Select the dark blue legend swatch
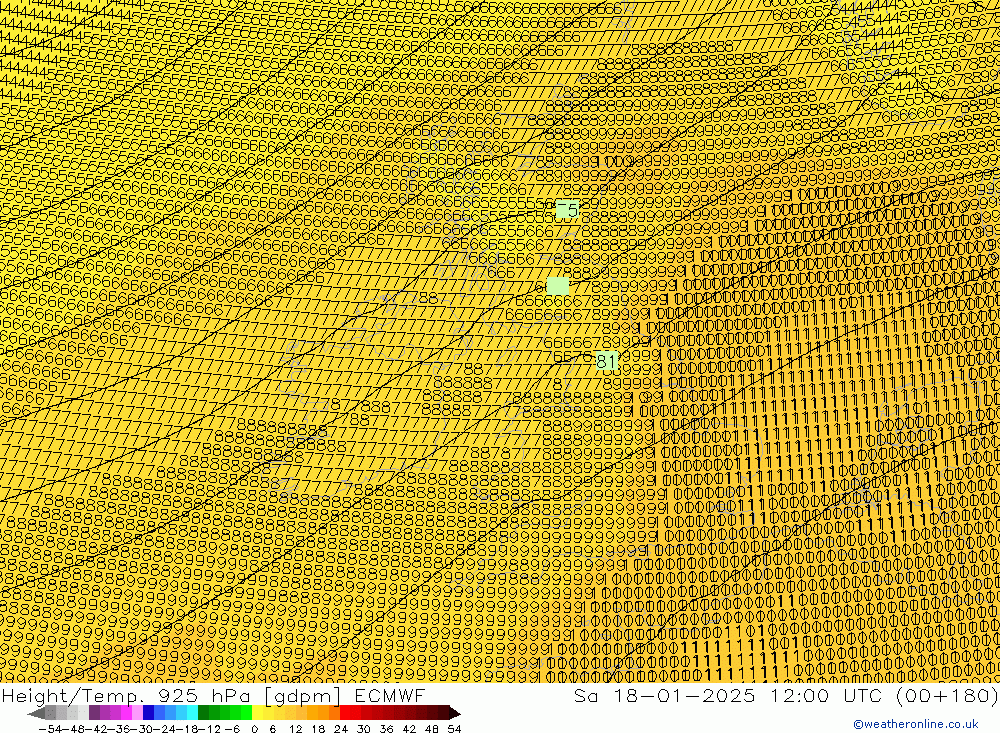The height and width of the screenshot is (733, 1000). click(x=148, y=713)
